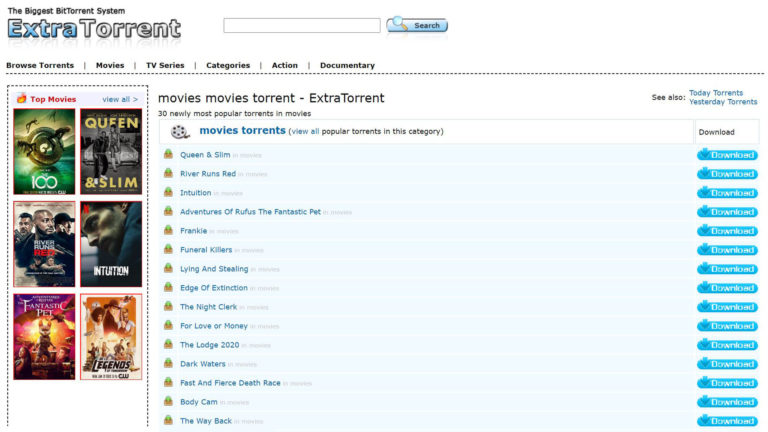Click the torrent icon beside Queen & Slim

(169, 155)
